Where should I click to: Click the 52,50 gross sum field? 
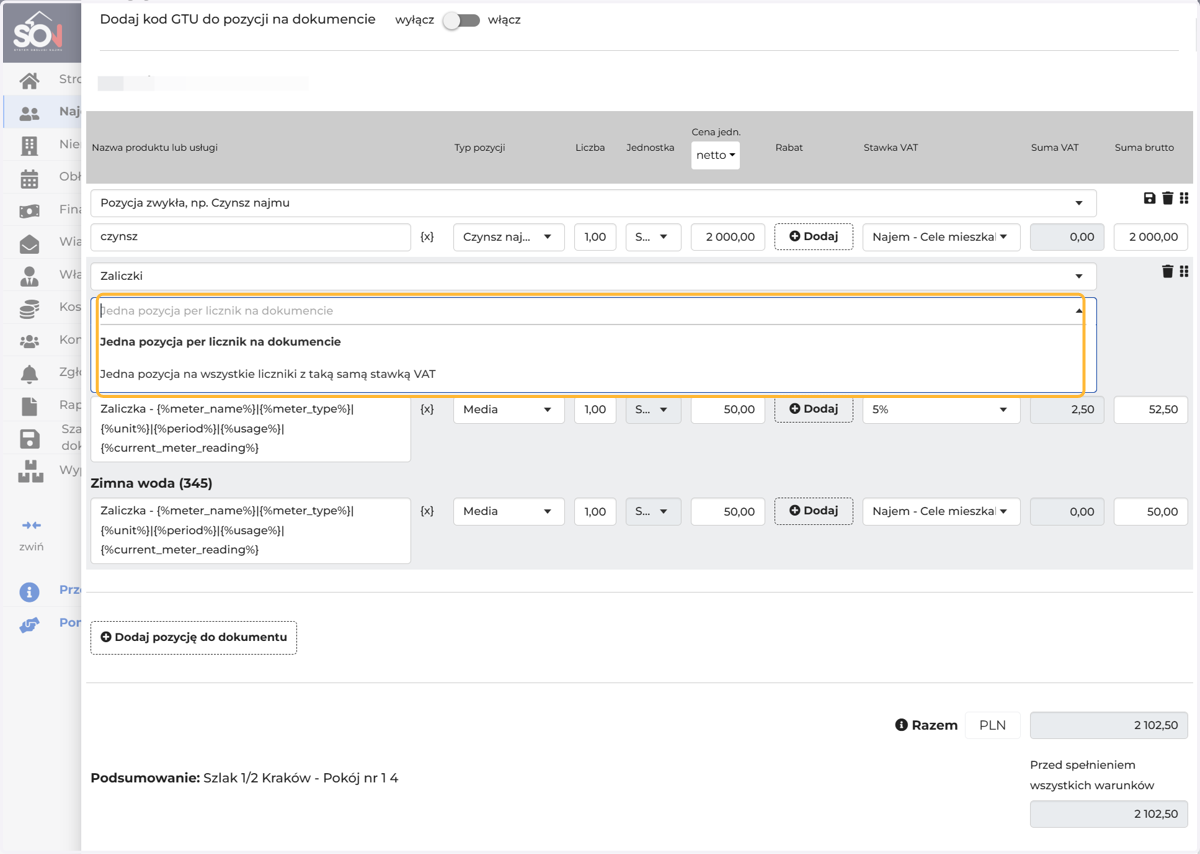(x=1151, y=409)
